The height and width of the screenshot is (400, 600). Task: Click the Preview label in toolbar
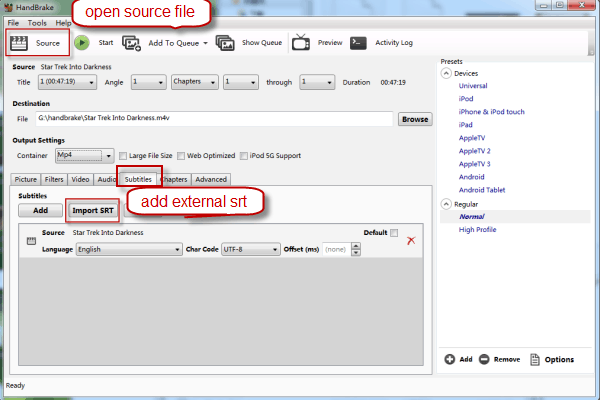pos(330,42)
